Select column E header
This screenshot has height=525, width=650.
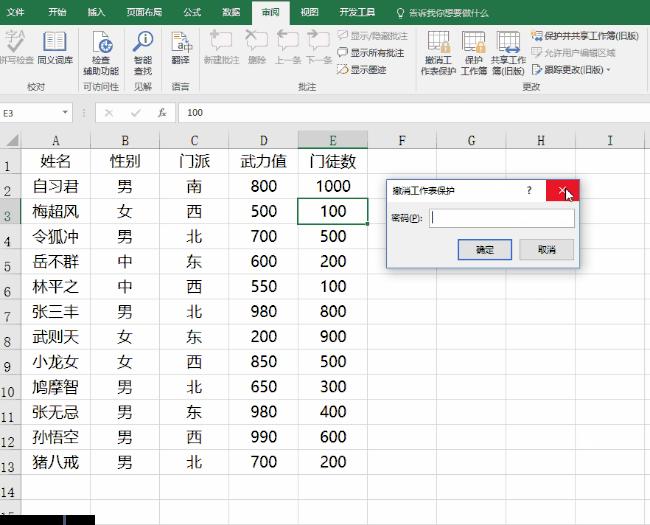(x=333, y=140)
